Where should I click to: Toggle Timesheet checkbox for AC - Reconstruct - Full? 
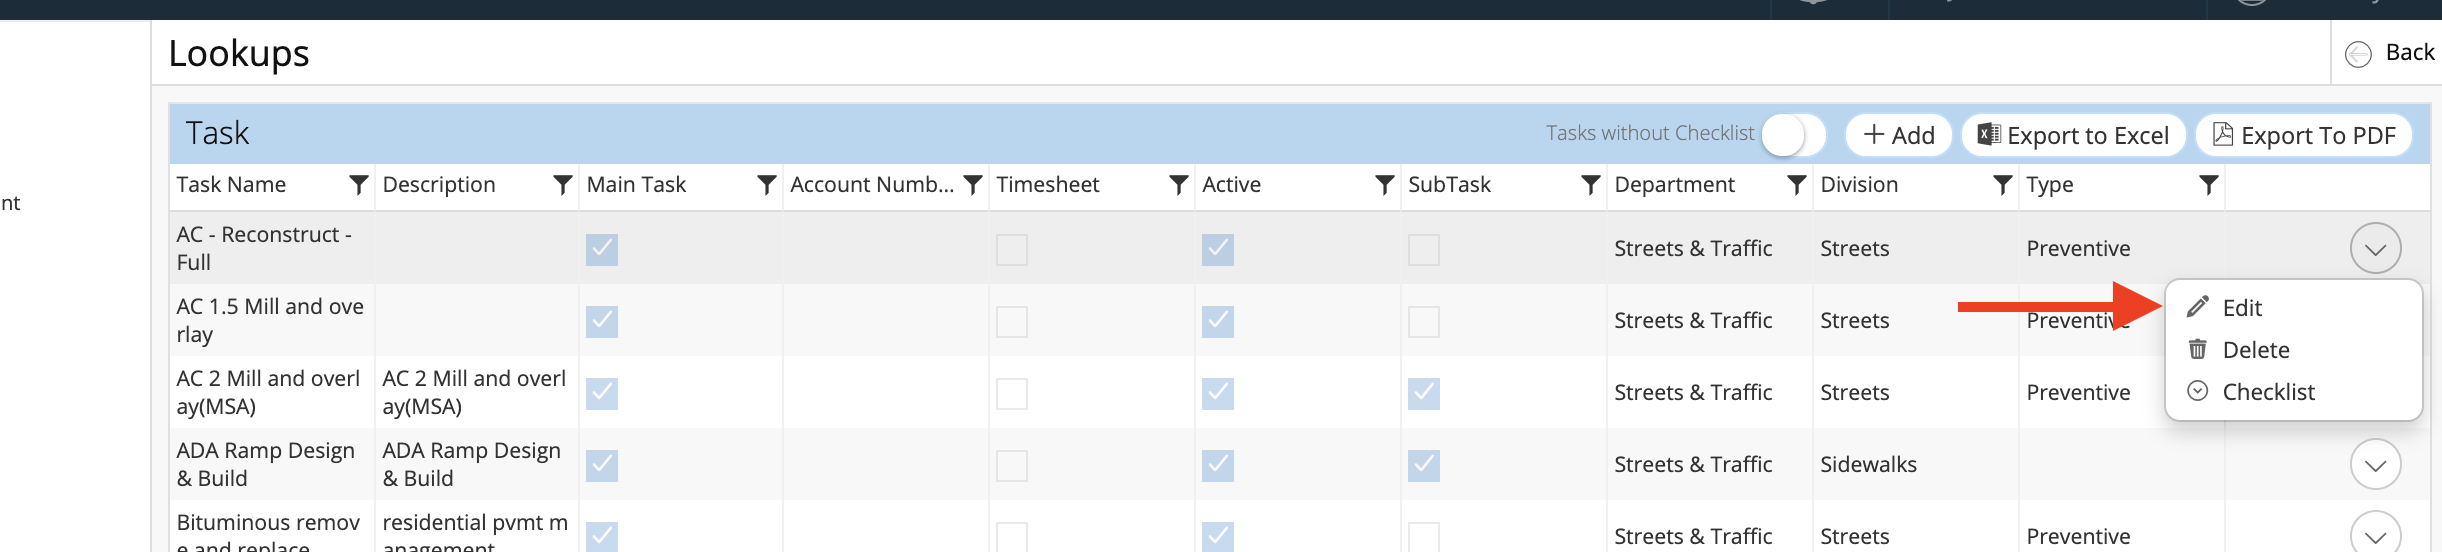click(x=1012, y=249)
